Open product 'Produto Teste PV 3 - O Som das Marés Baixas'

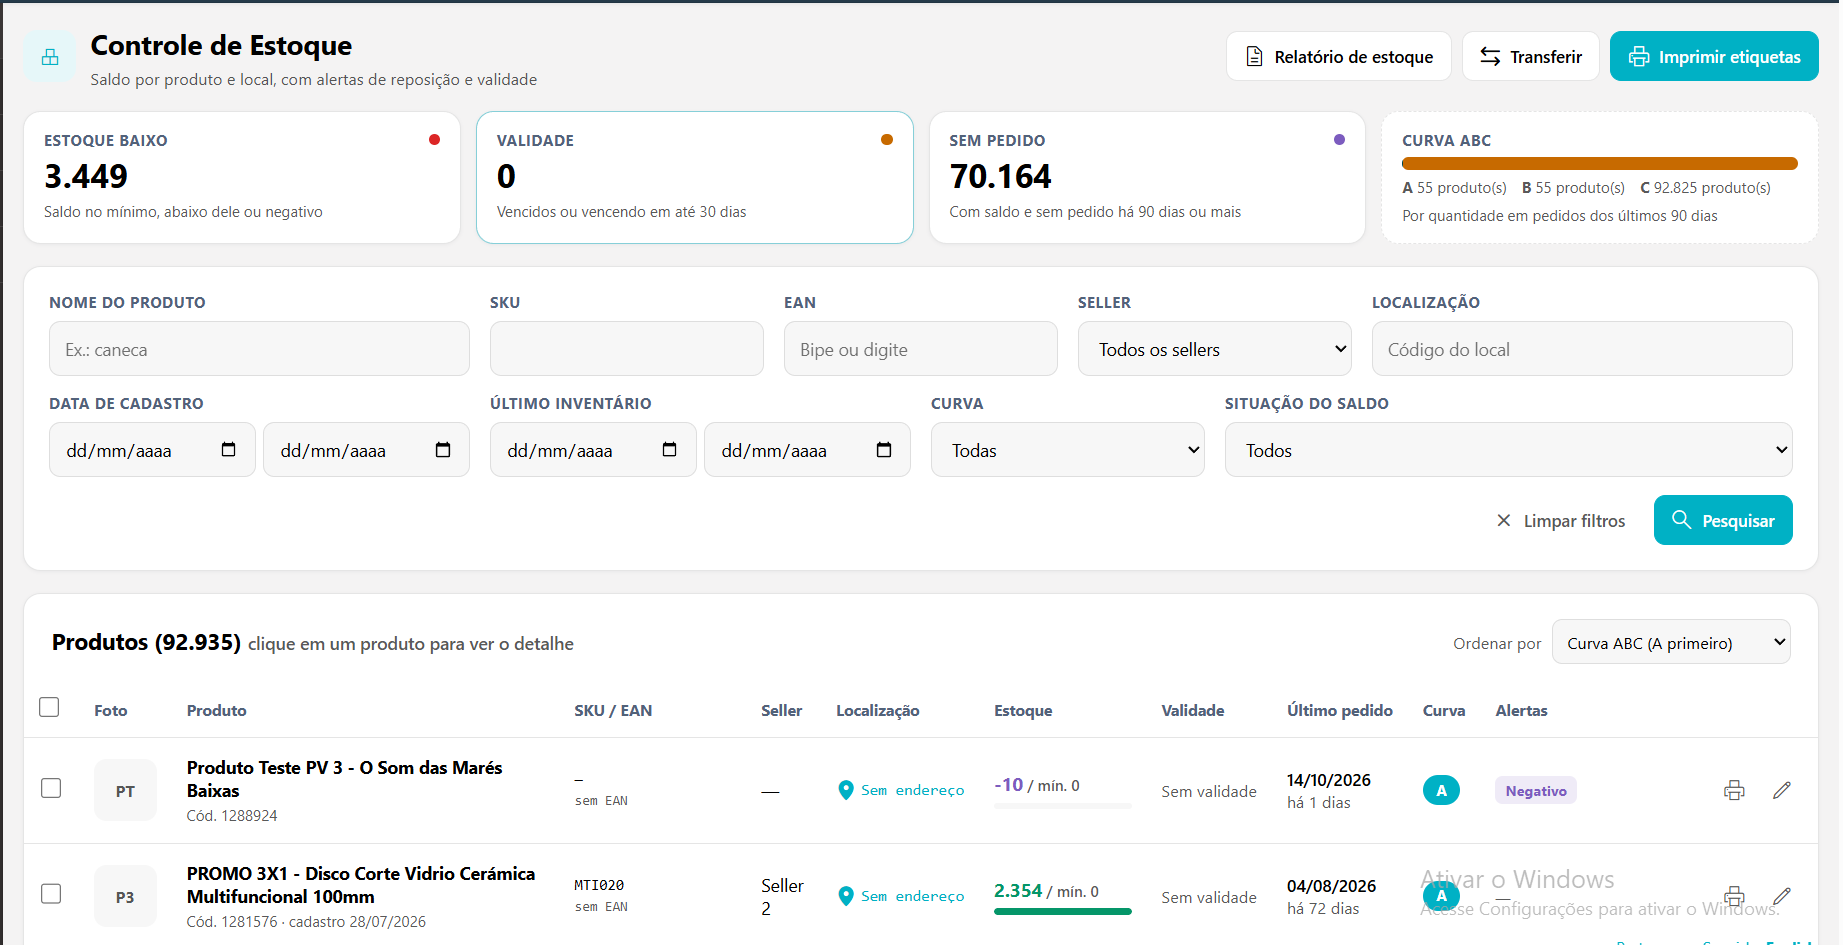344,779
